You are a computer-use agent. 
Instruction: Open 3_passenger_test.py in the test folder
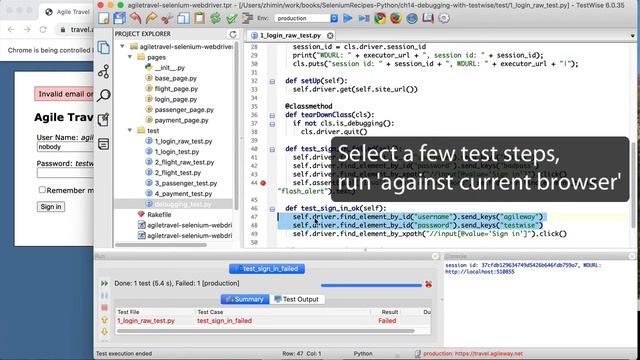point(186,183)
